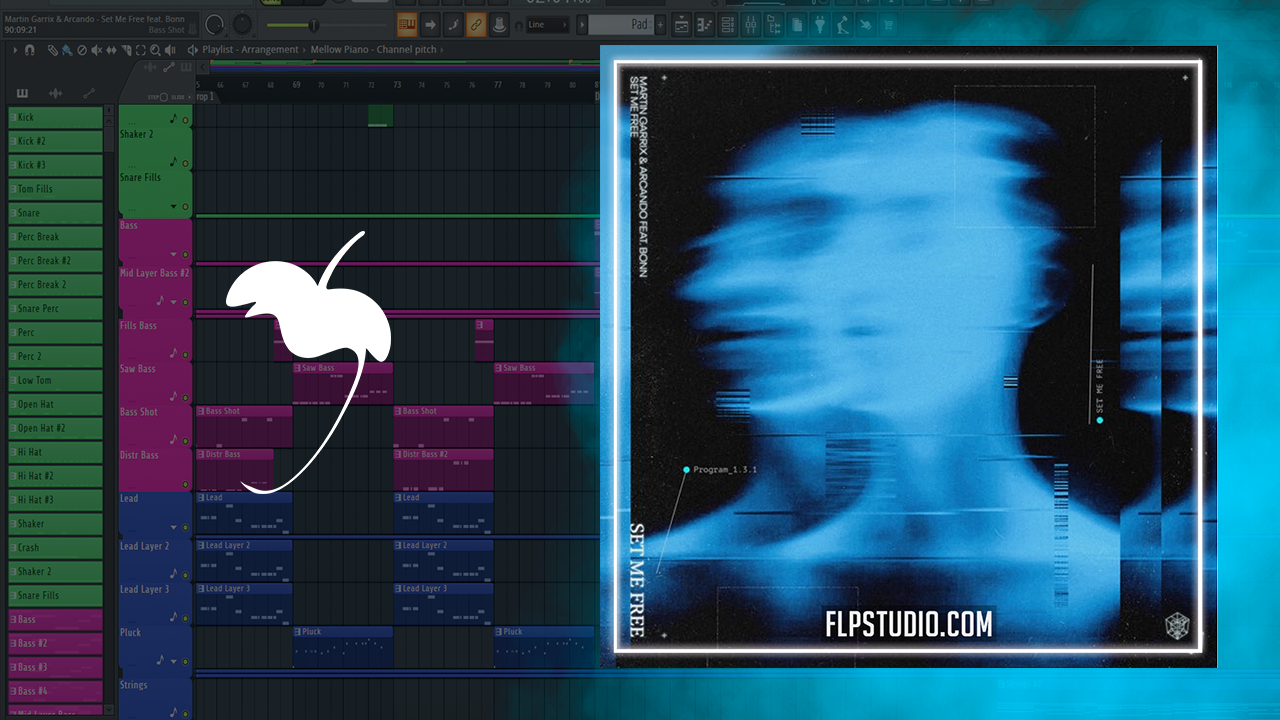Image resolution: width=1280 pixels, height=720 pixels.
Task: Toggle the link-to-controller chain button
Action: click(477, 25)
